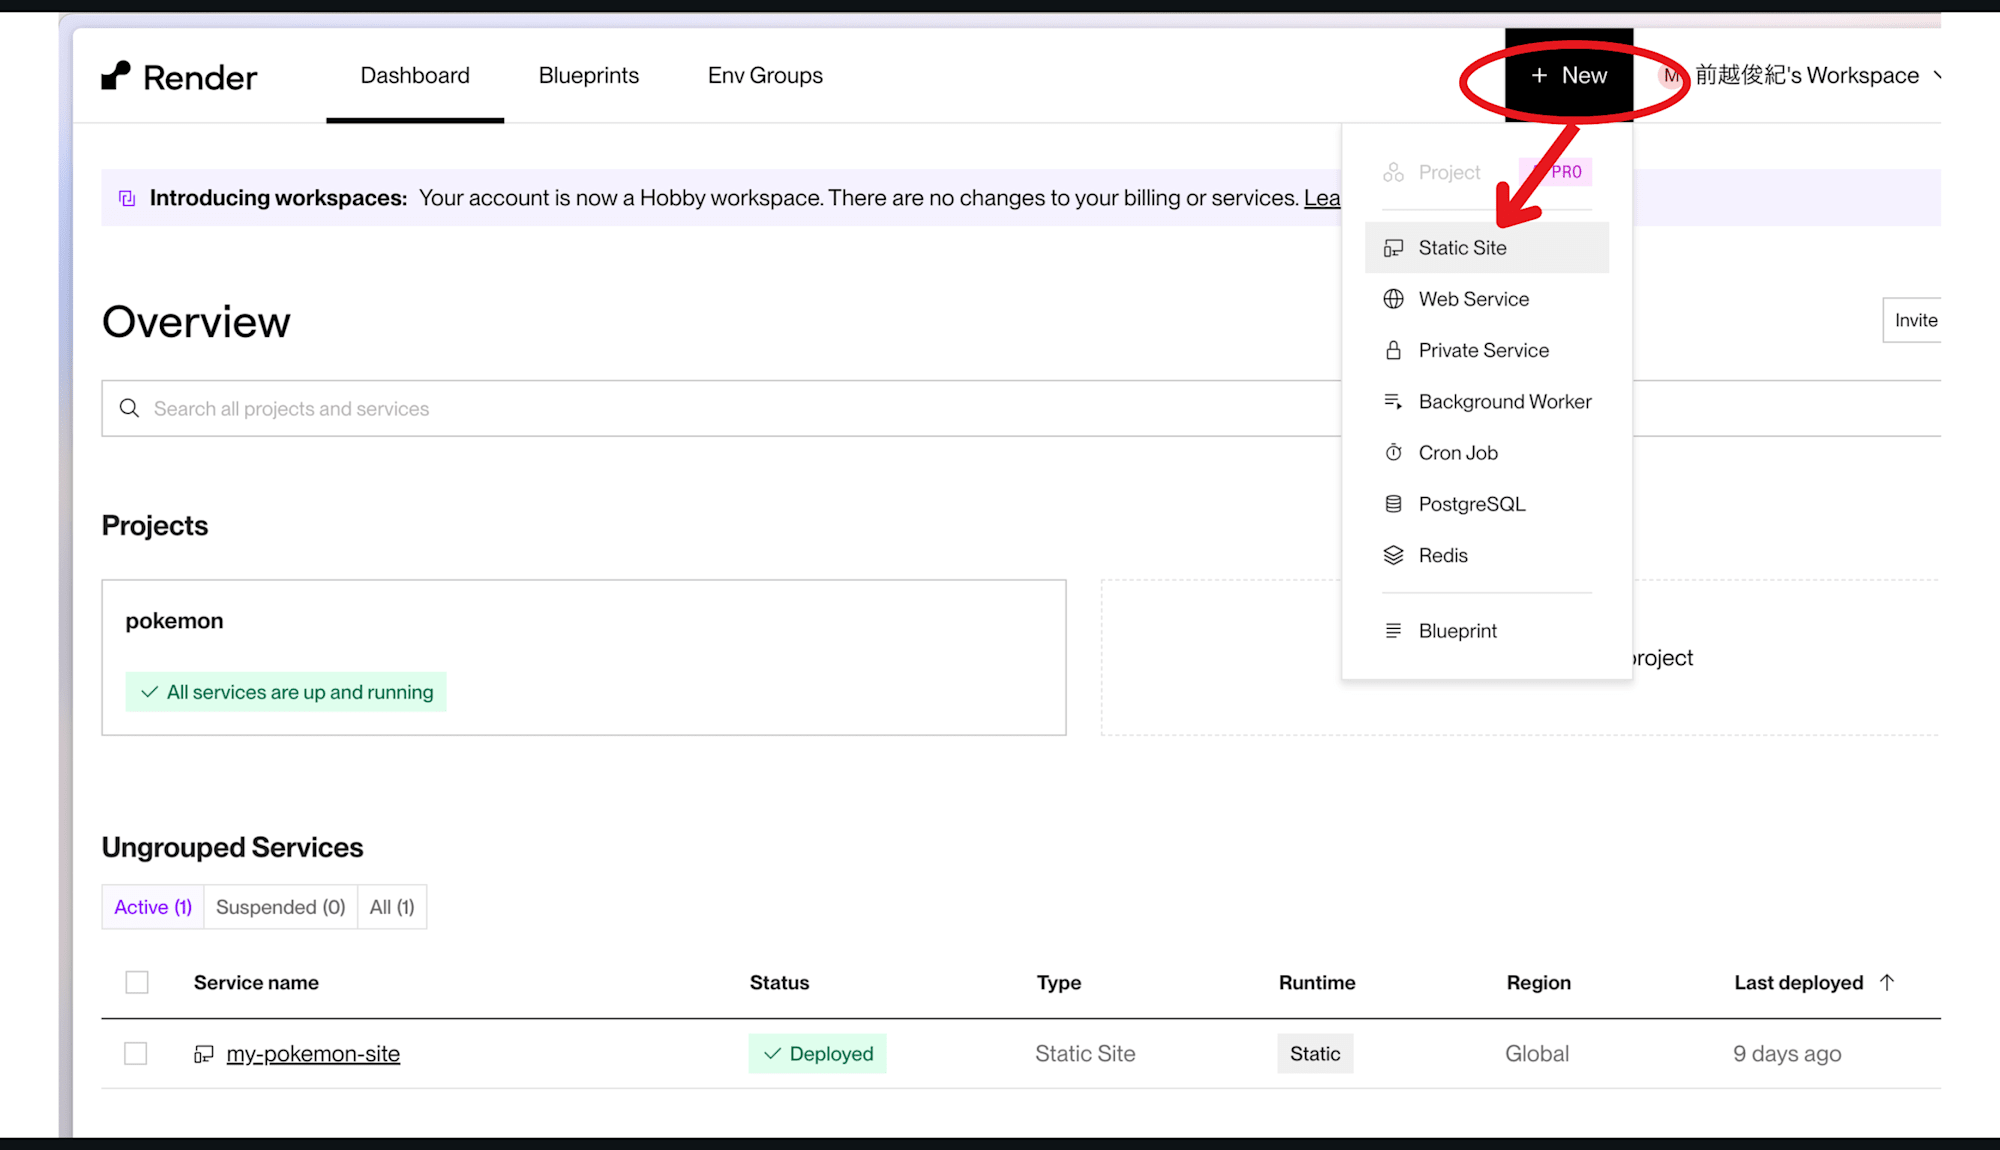Click the Background Worker icon
Screen dimensions: 2000x1150
pos(1393,401)
